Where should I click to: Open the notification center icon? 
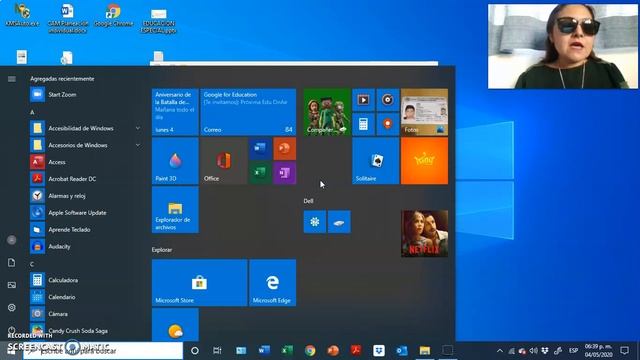tap(624, 351)
